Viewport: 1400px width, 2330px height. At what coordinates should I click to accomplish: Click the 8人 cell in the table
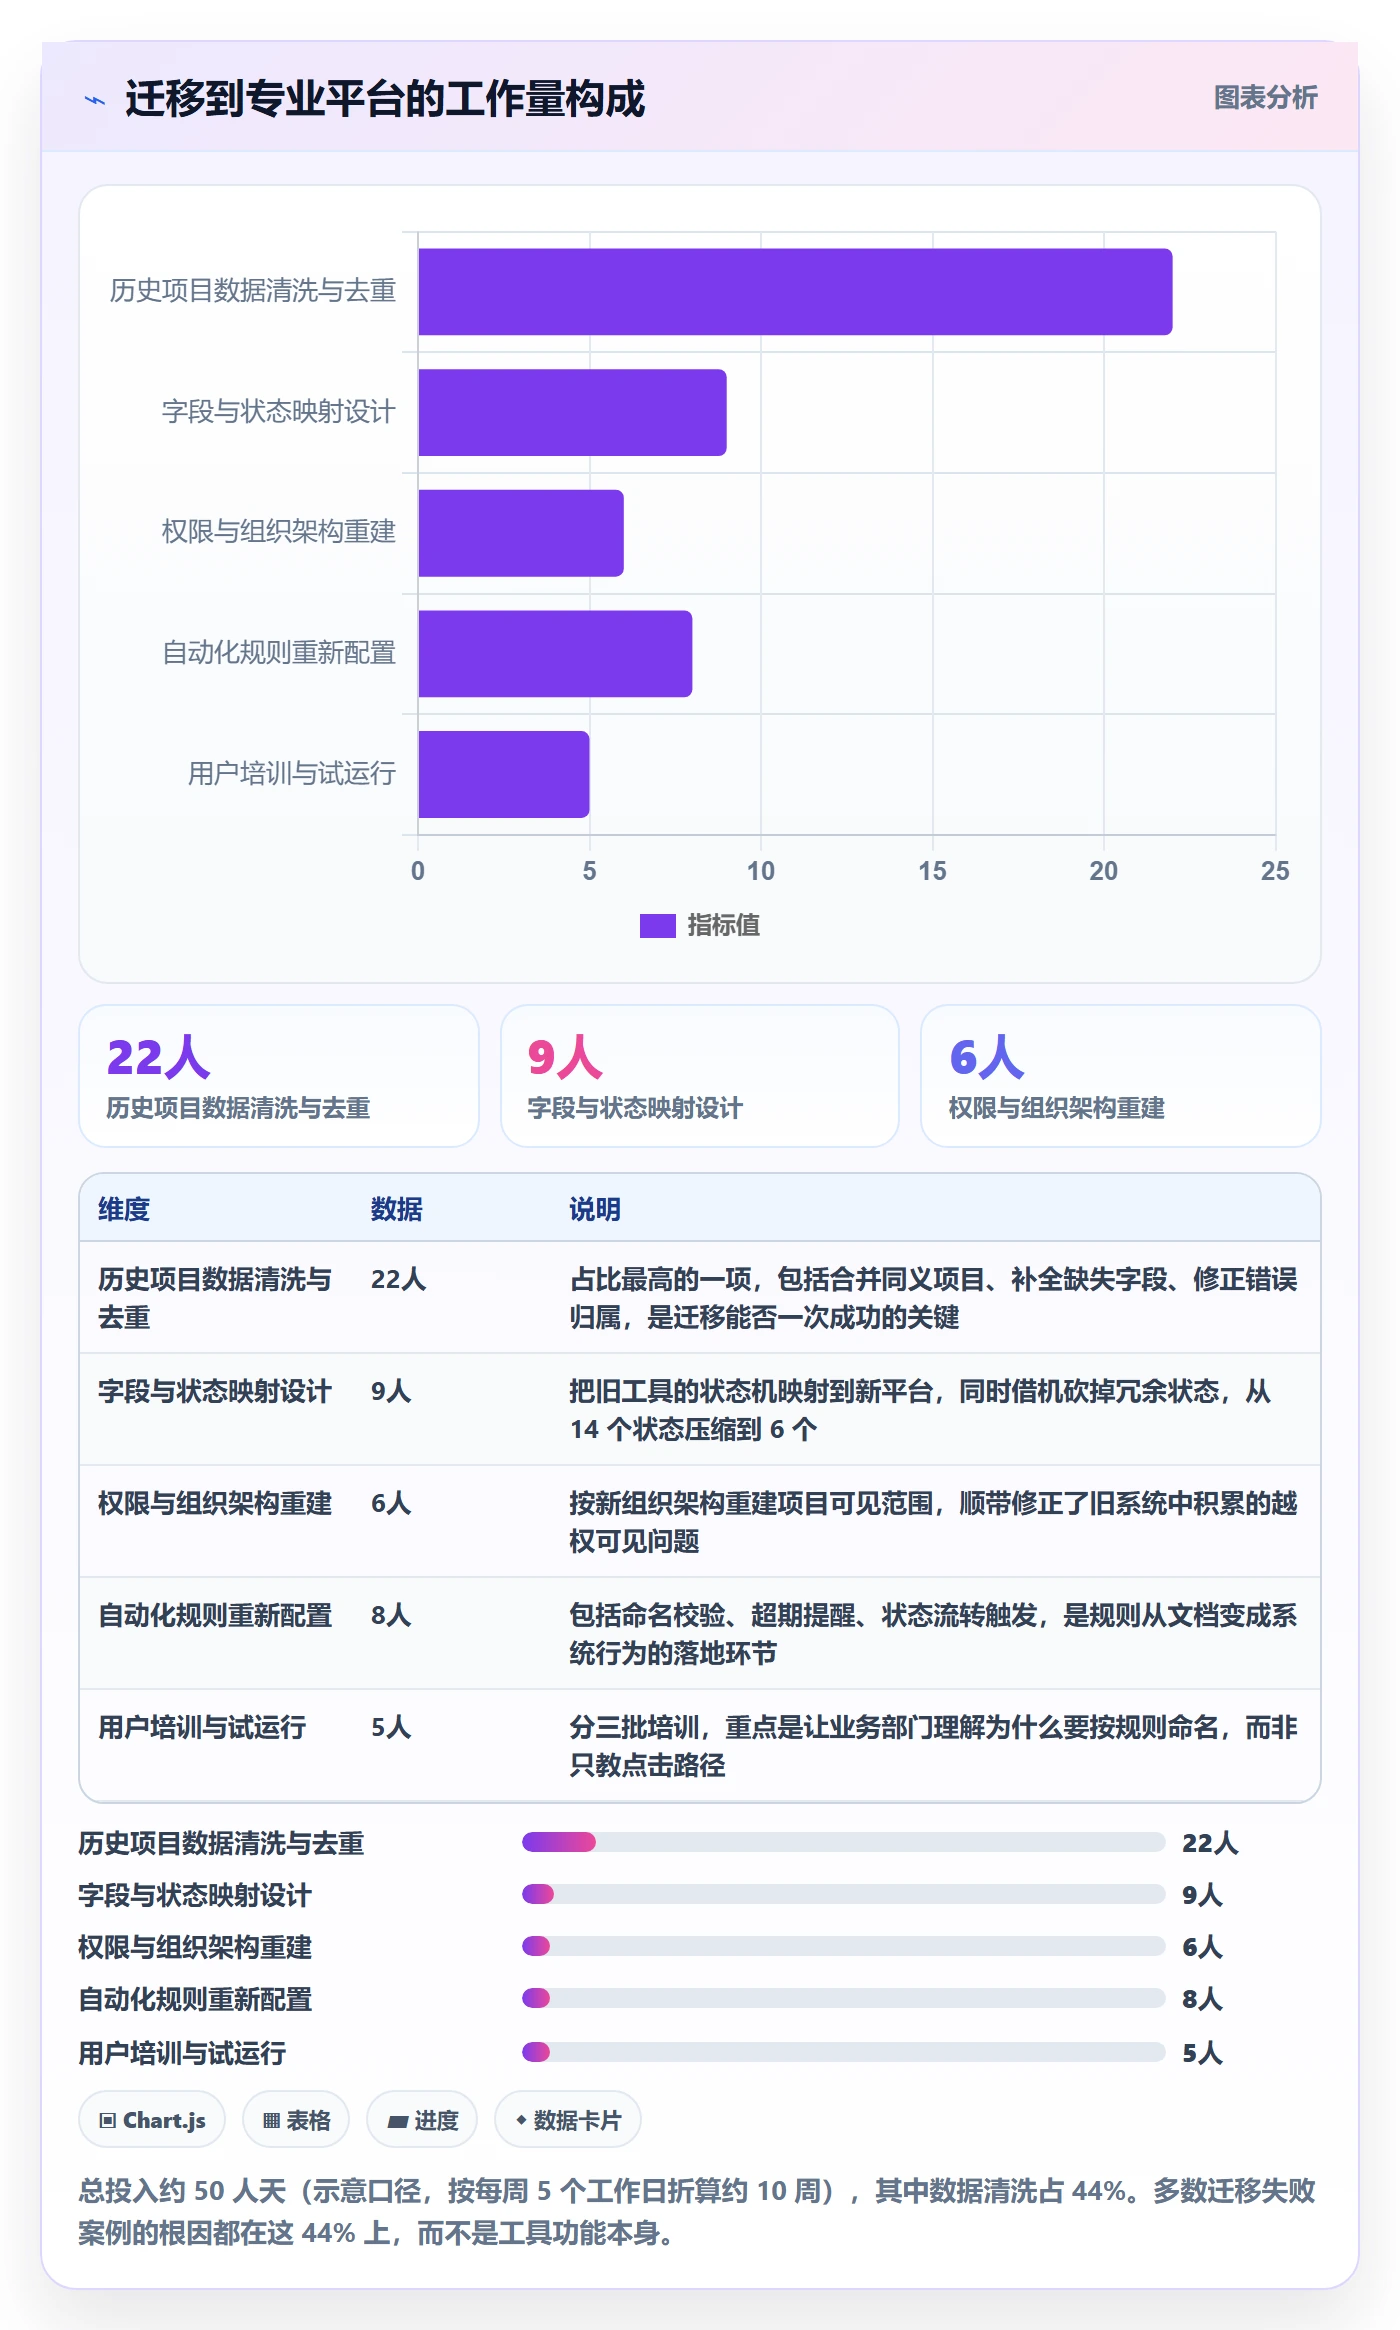pos(391,1615)
